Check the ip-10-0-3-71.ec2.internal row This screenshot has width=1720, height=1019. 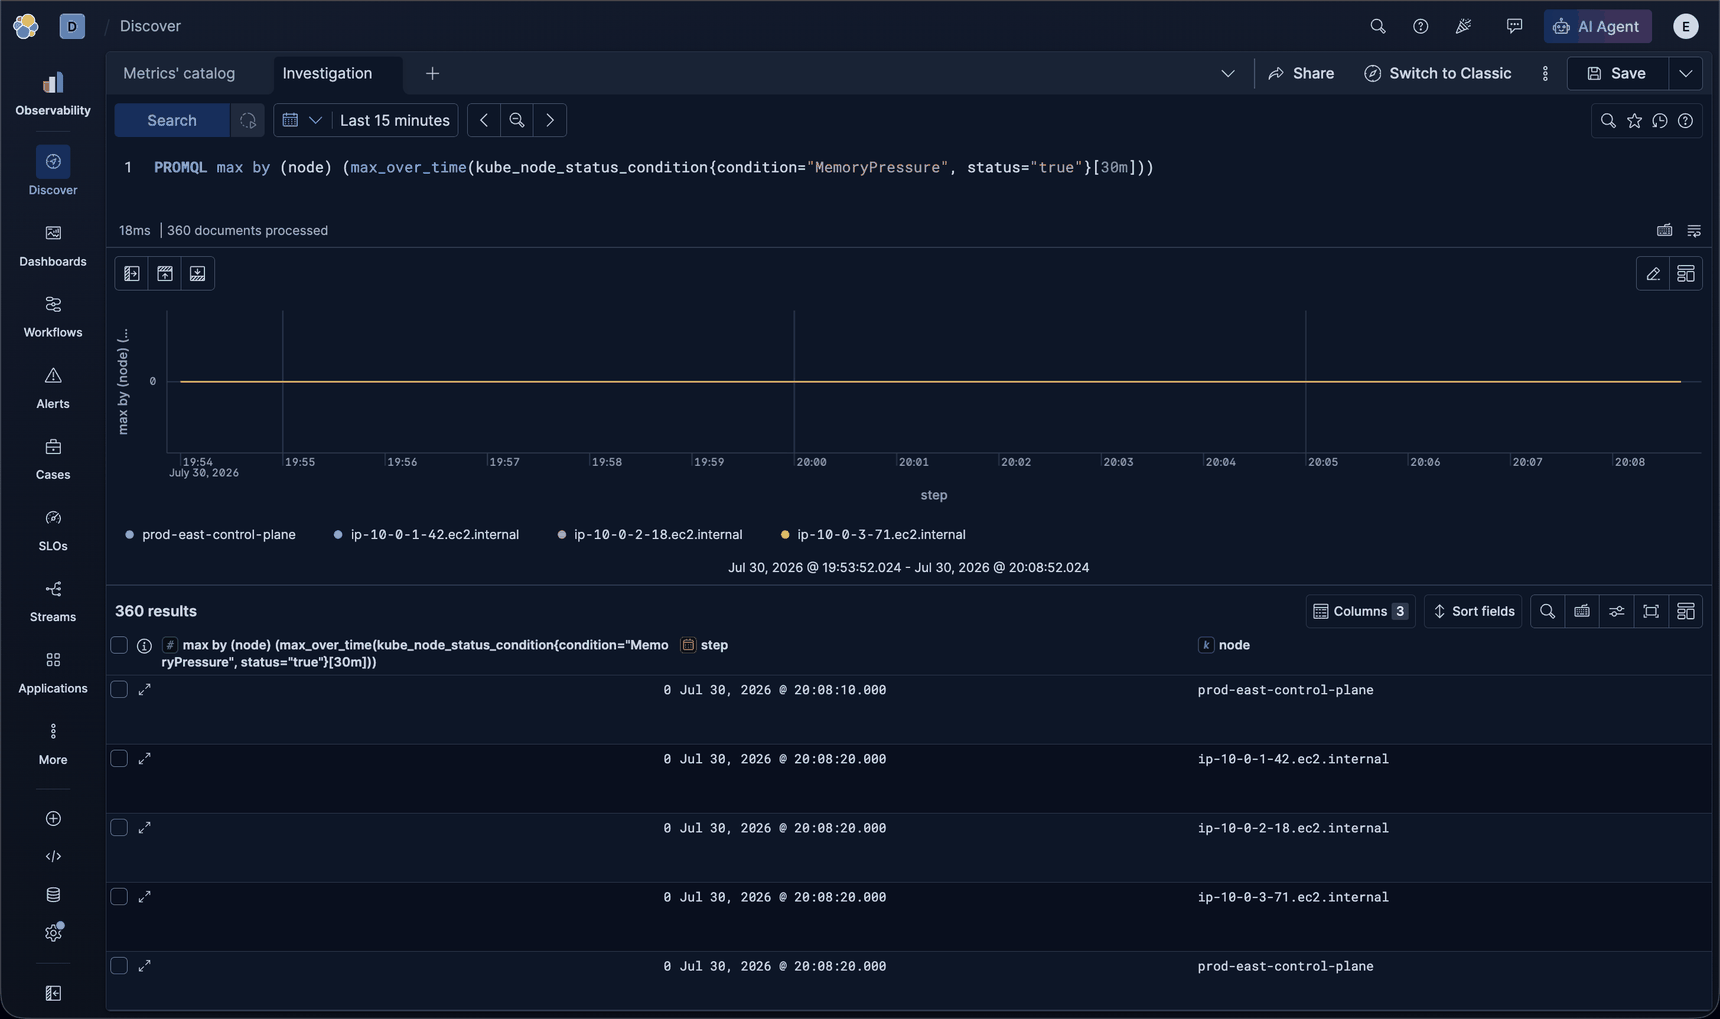pyautogui.click(x=119, y=897)
